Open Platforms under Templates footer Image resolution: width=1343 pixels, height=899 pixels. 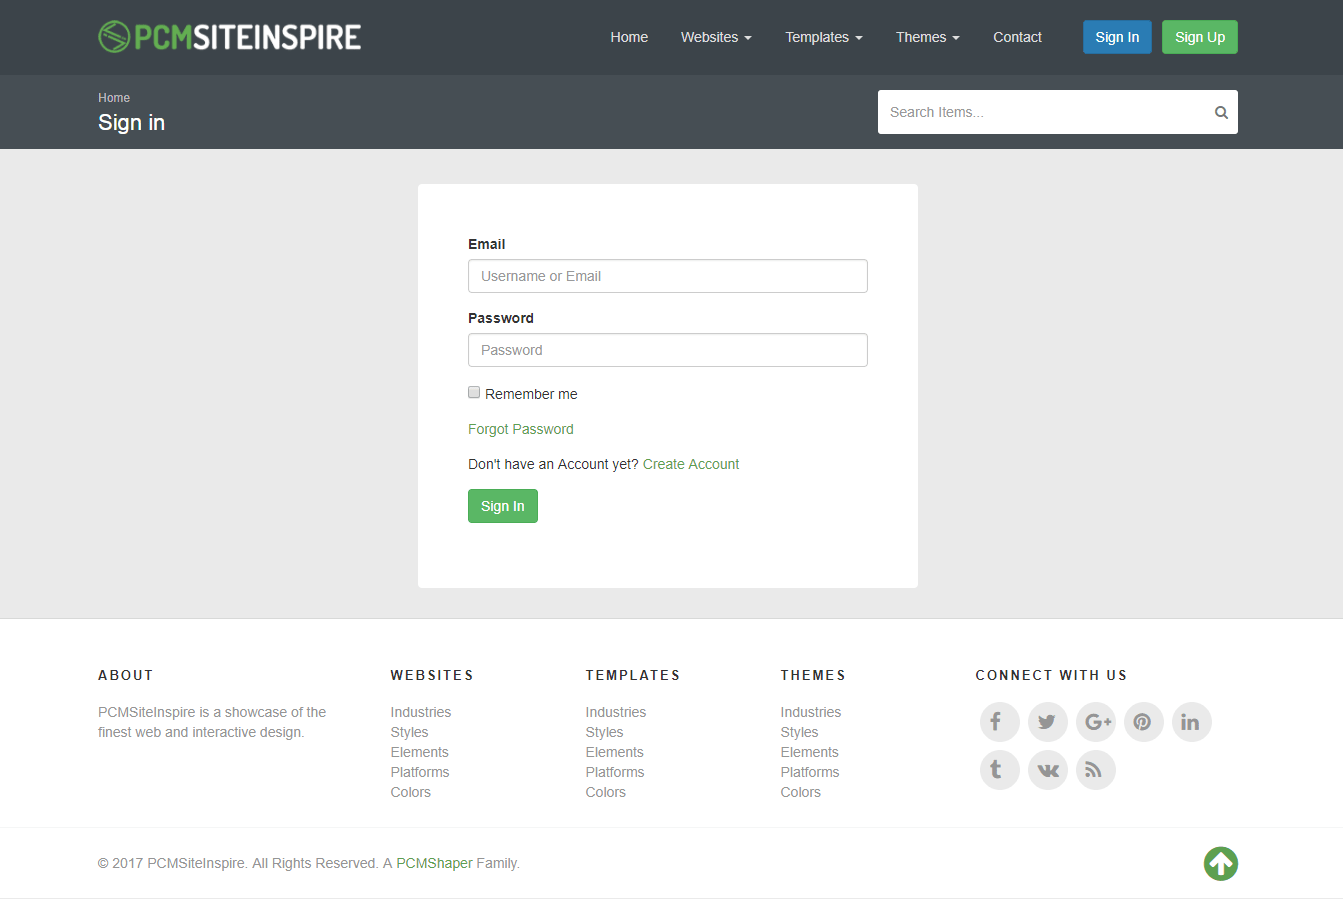pos(615,772)
